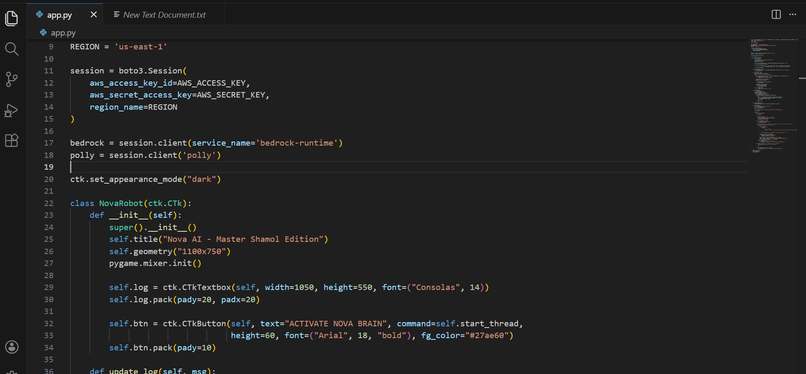This screenshot has width=806, height=374.
Task: Split the editor to the right
Action: coord(776,15)
